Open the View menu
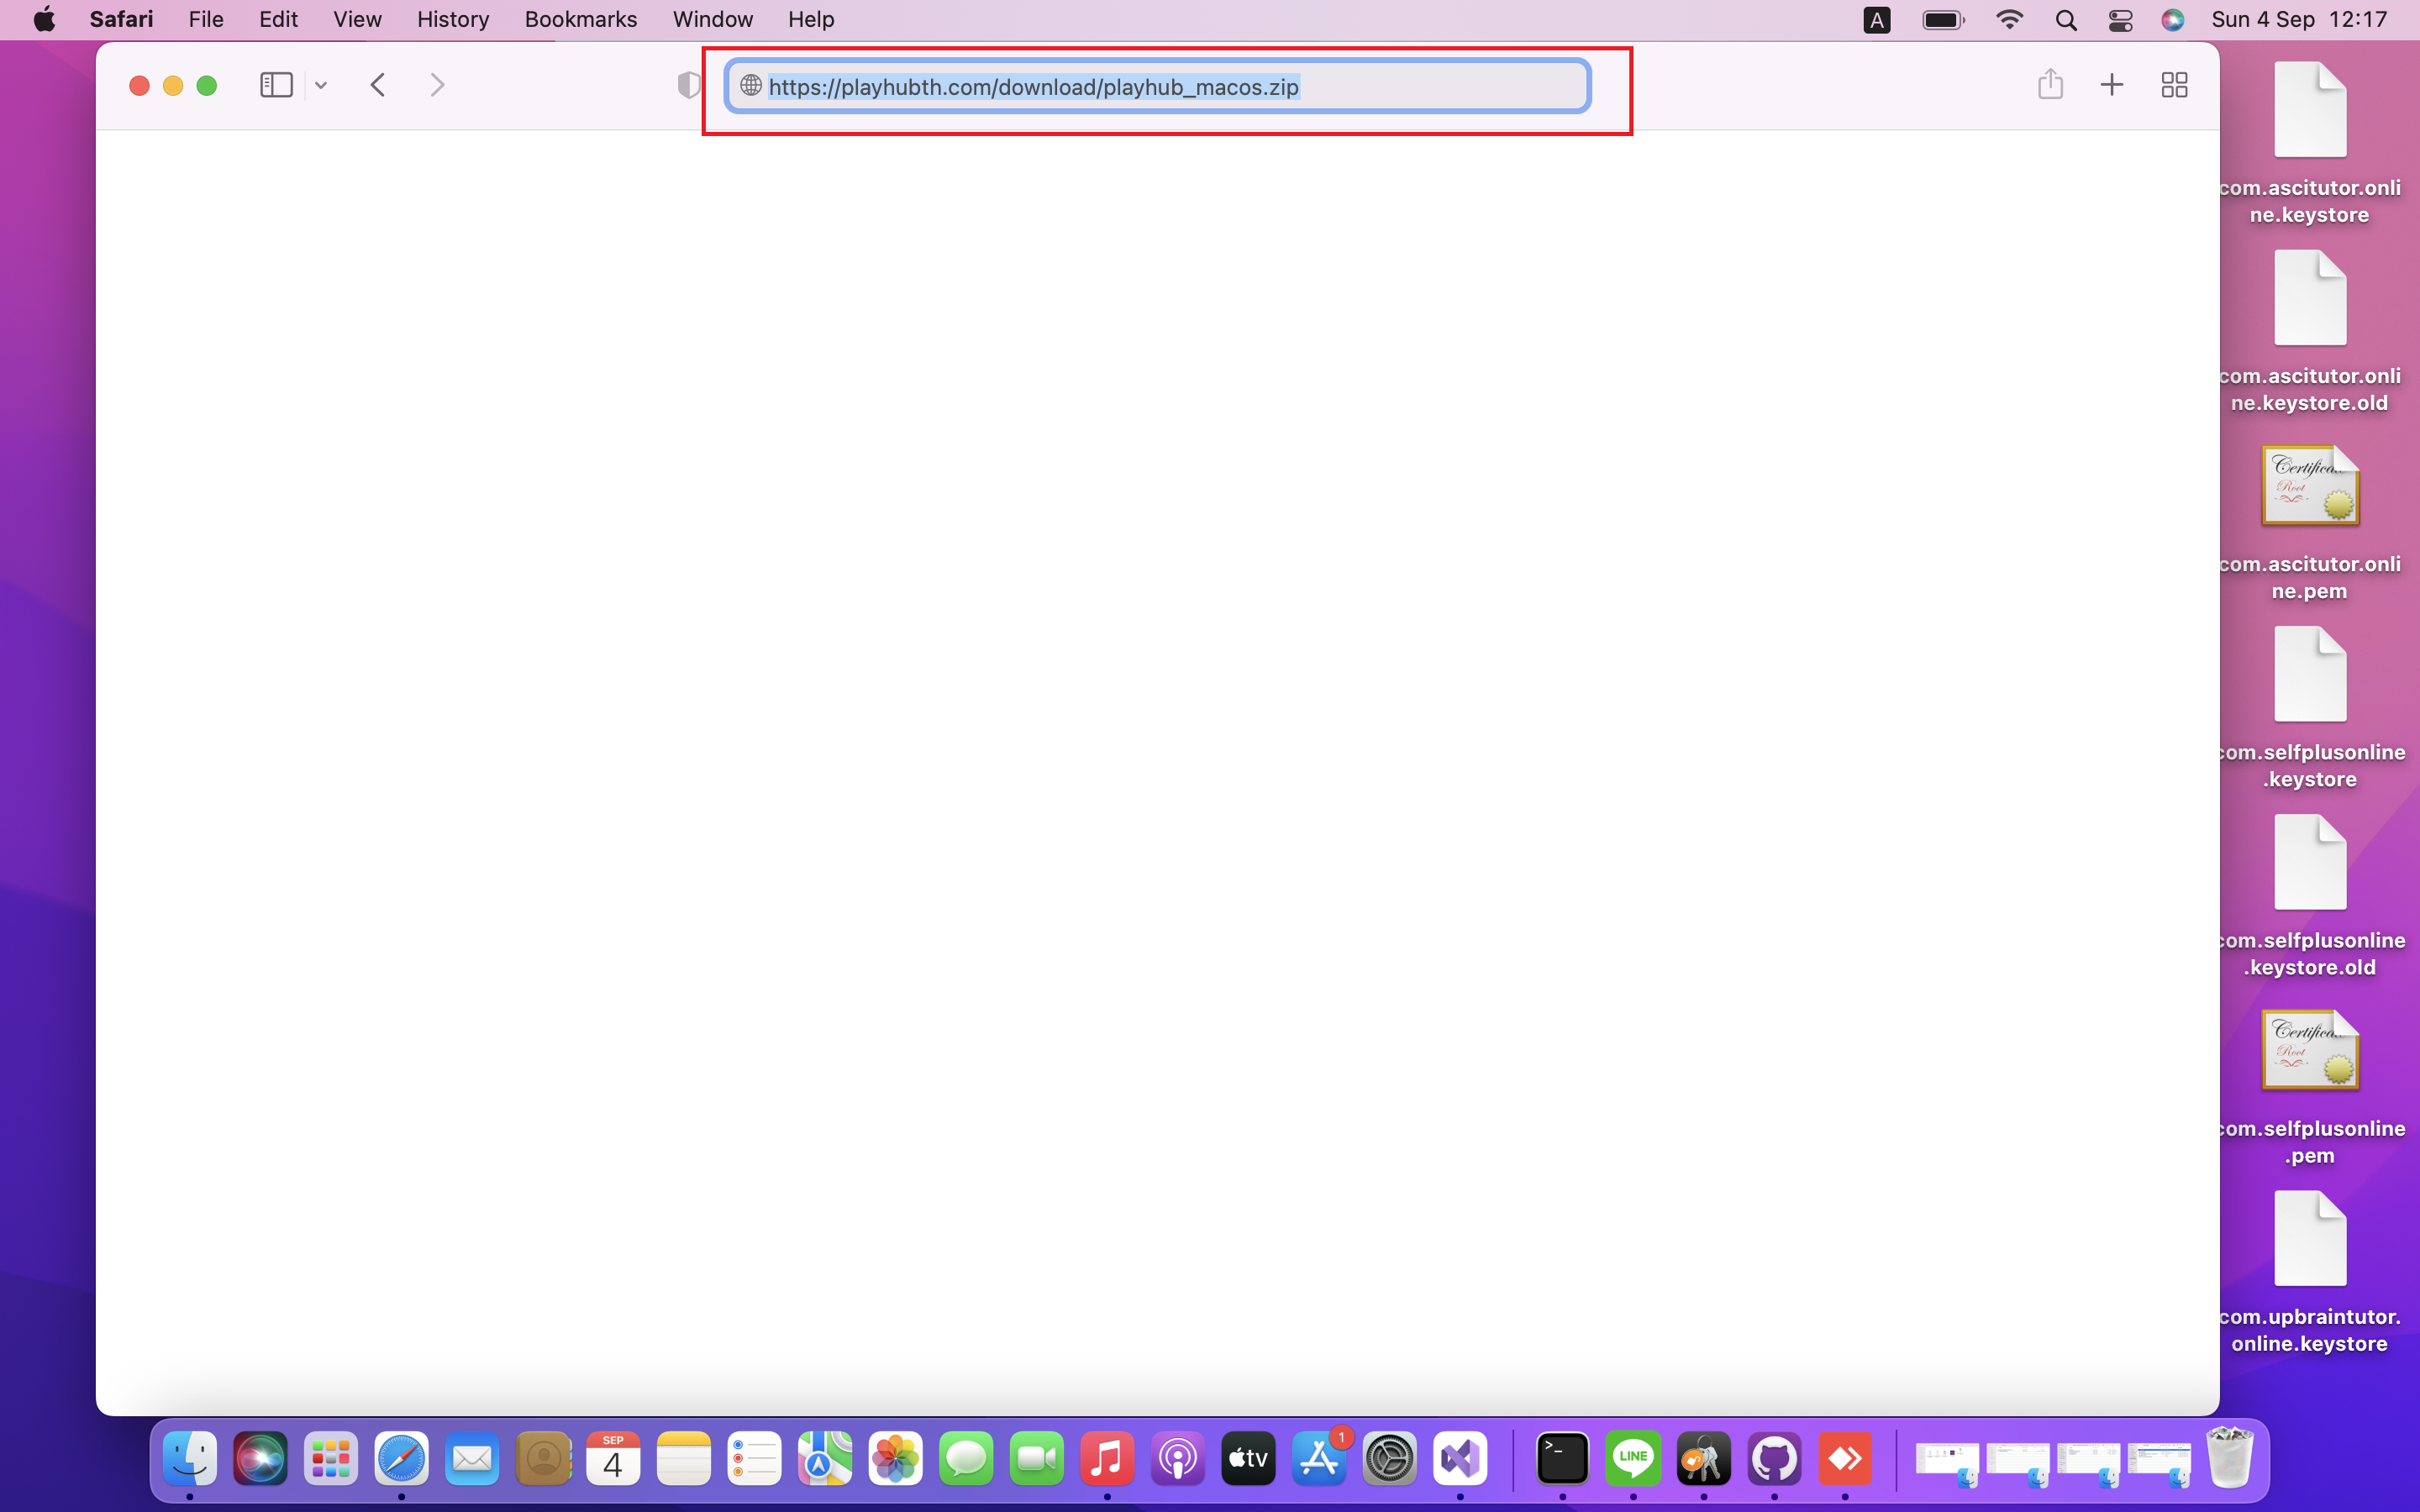 point(357,19)
